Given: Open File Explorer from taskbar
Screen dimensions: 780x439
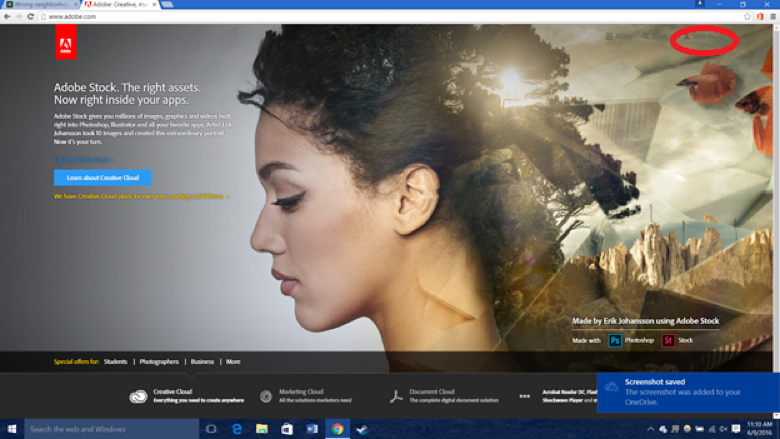Looking at the screenshot, I should pyautogui.click(x=262, y=429).
